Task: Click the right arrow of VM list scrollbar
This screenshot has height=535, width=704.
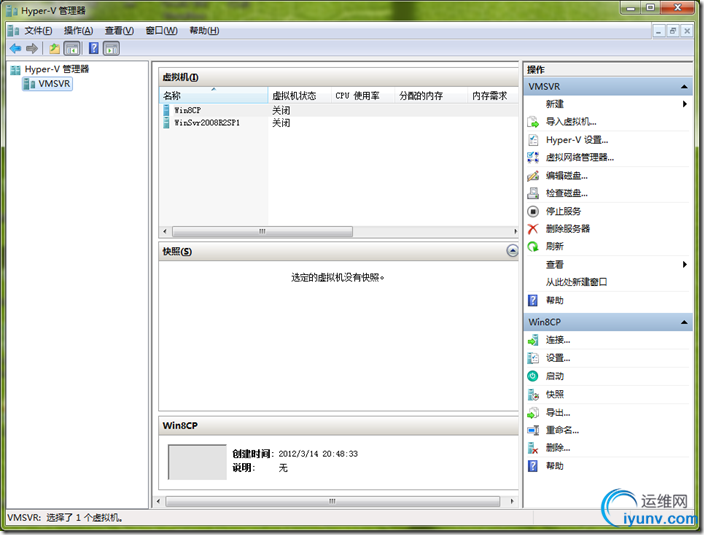Action: (x=515, y=231)
